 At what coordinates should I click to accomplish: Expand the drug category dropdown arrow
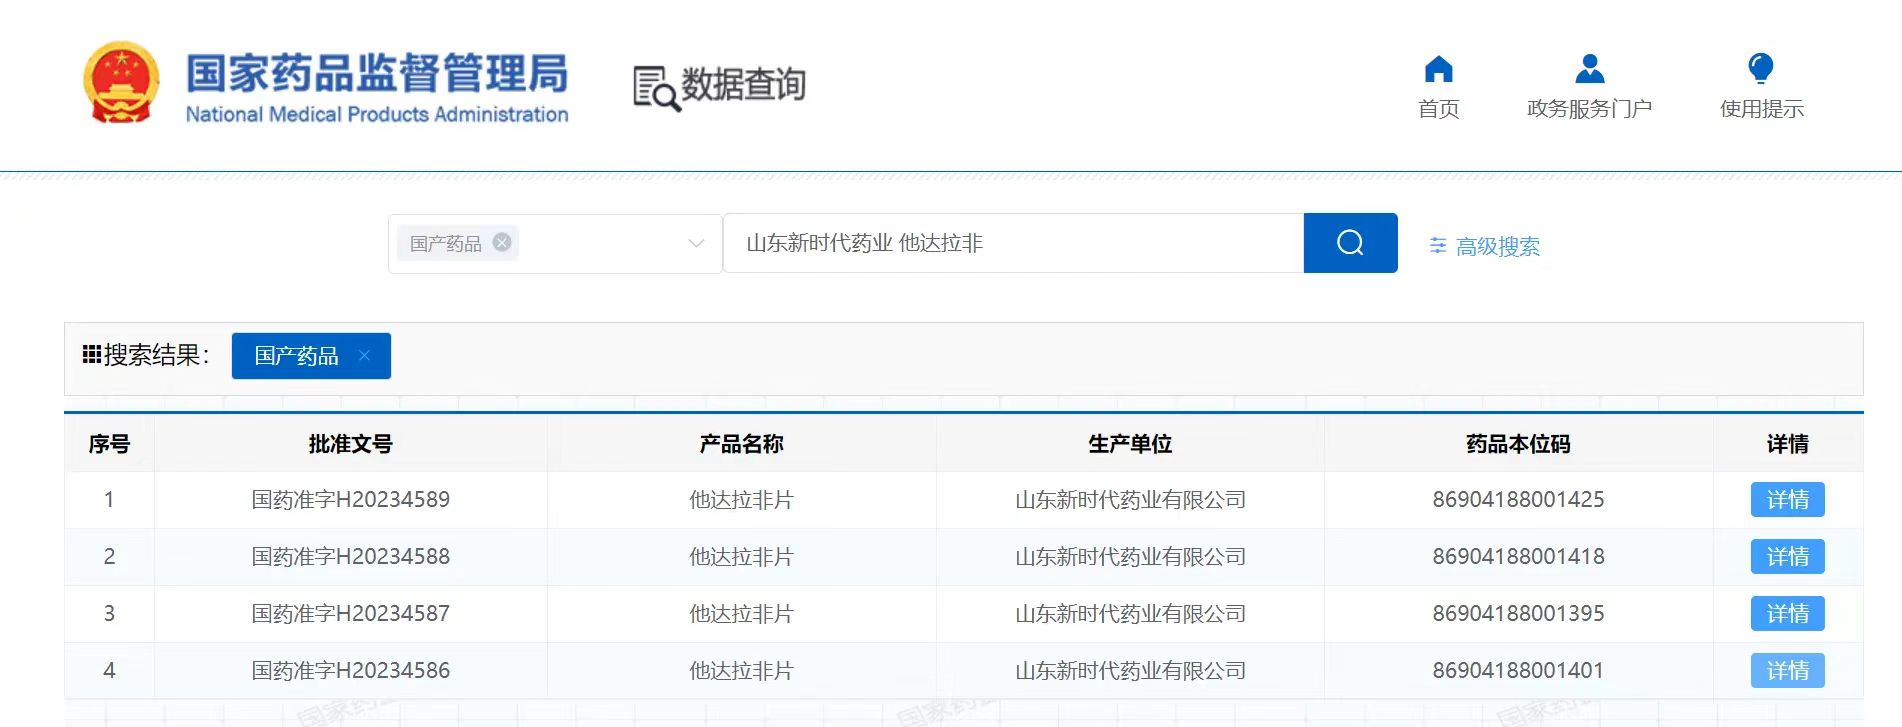coord(696,243)
